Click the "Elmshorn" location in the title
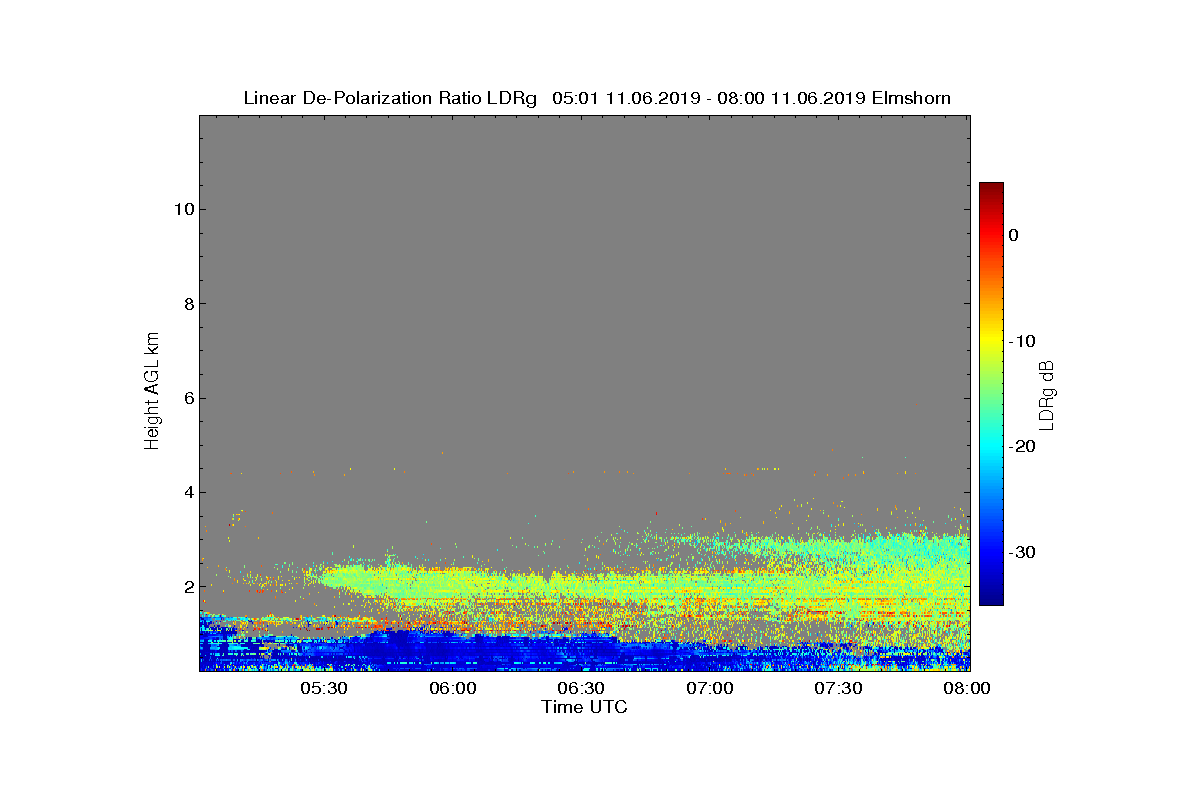This screenshot has height=800, width=1200. point(911,98)
